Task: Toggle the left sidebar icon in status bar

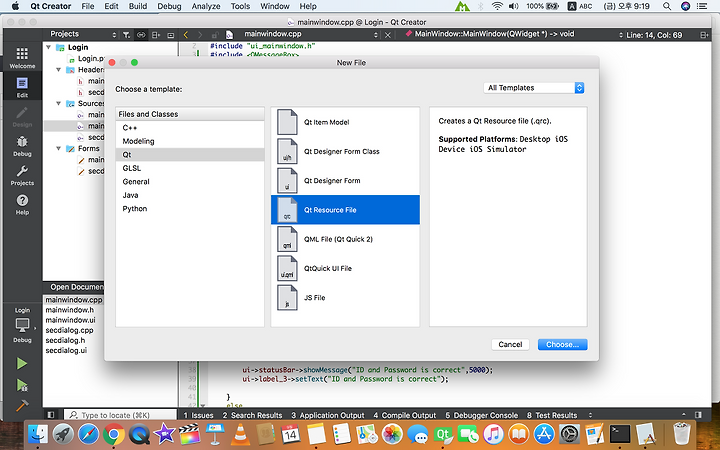Action: coord(51,415)
